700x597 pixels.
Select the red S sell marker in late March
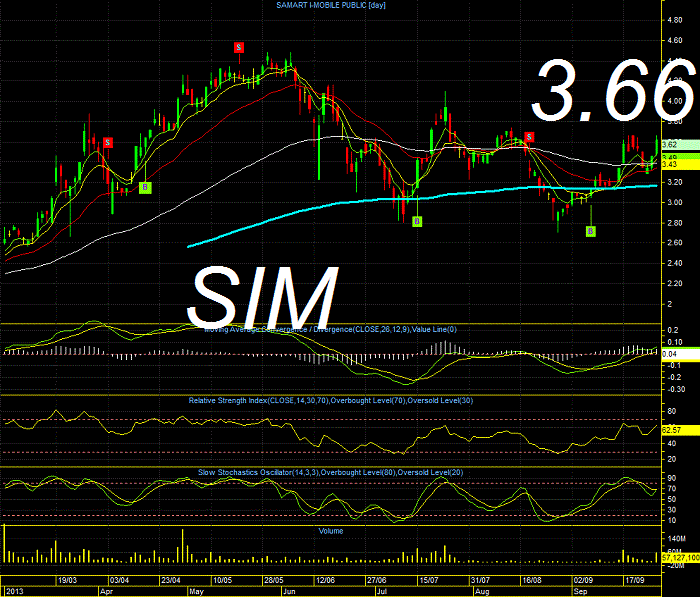108,142
